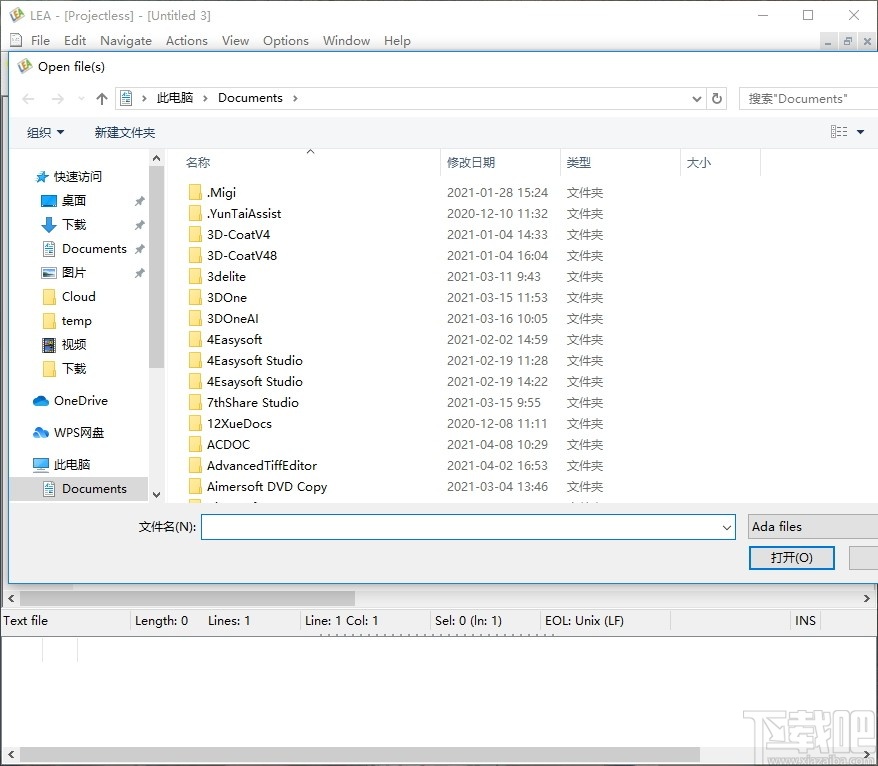The height and width of the screenshot is (766, 878).
Task: Select the 3DOneAI folder icon
Action: [195, 319]
